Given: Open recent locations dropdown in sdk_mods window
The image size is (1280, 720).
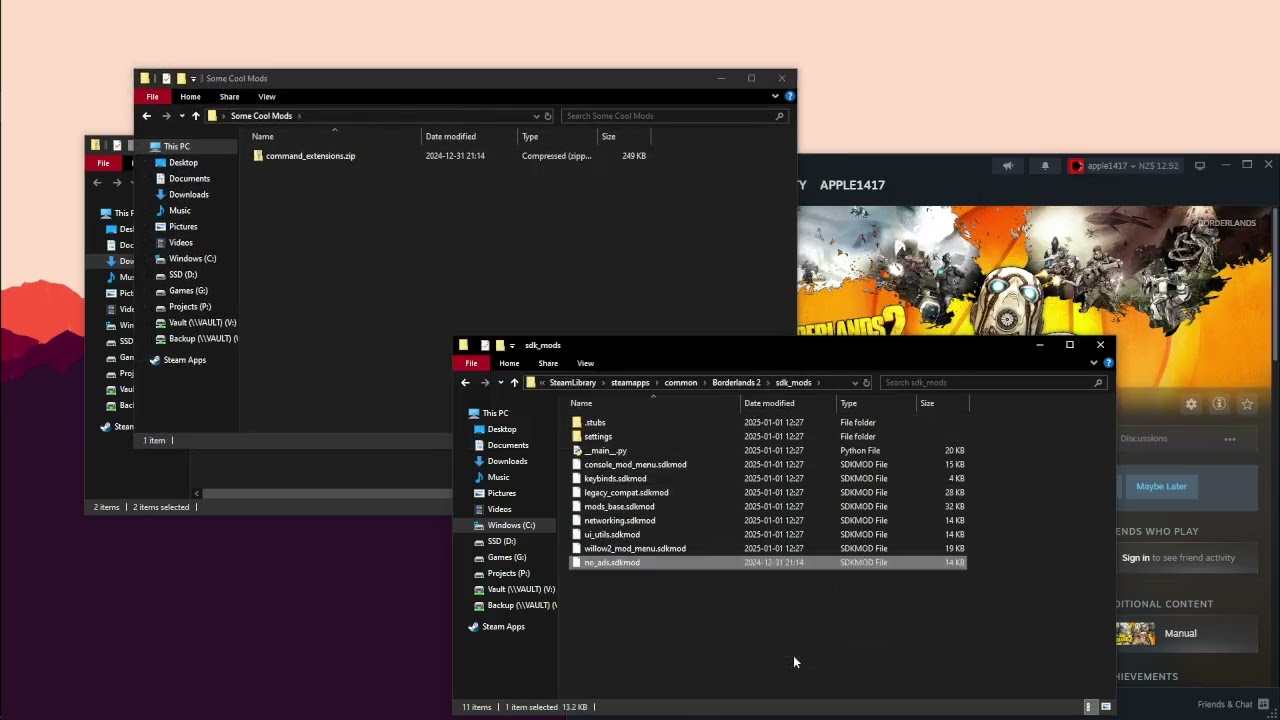Looking at the screenshot, I should (500, 383).
